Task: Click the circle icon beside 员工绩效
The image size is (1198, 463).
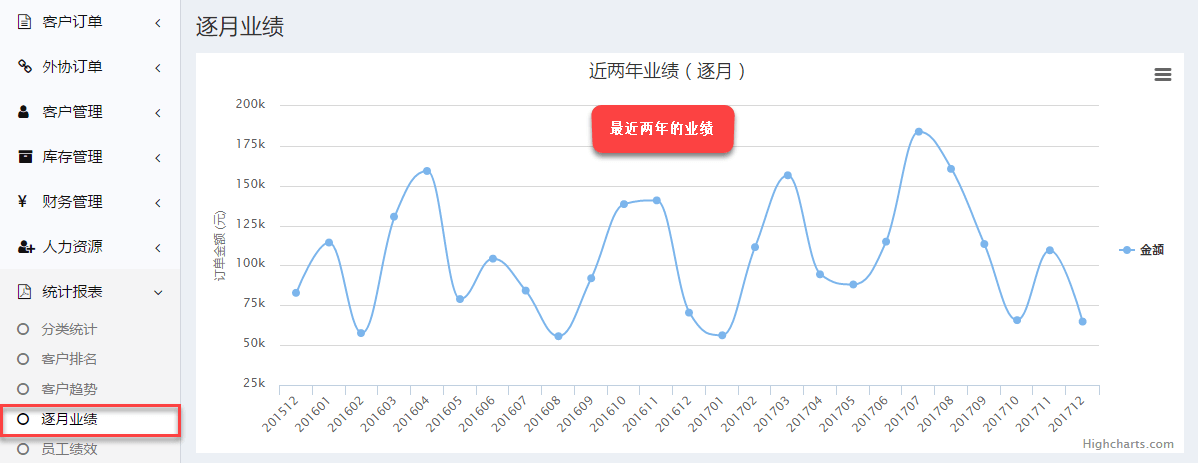Action: point(23,448)
